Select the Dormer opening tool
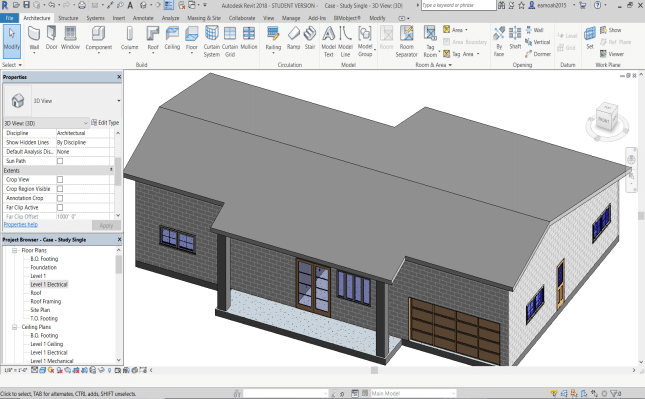The image size is (645, 399). pyautogui.click(x=538, y=54)
